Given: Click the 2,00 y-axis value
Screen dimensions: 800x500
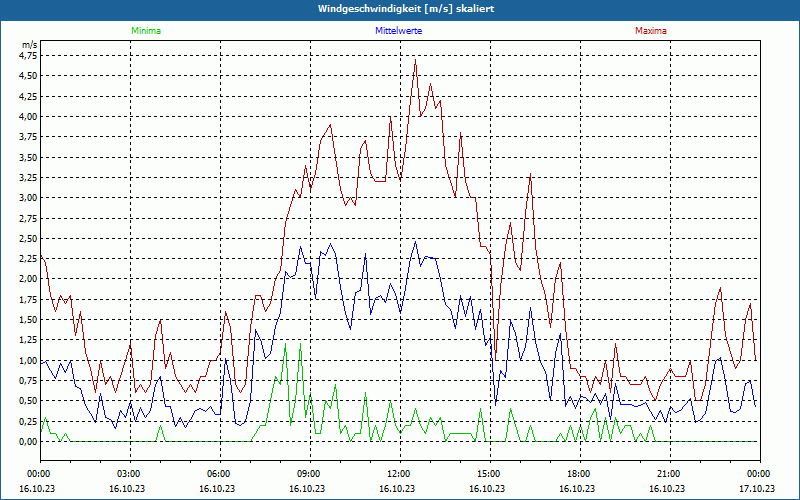Looking at the screenshot, I should pyautogui.click(x=28, y=279).
